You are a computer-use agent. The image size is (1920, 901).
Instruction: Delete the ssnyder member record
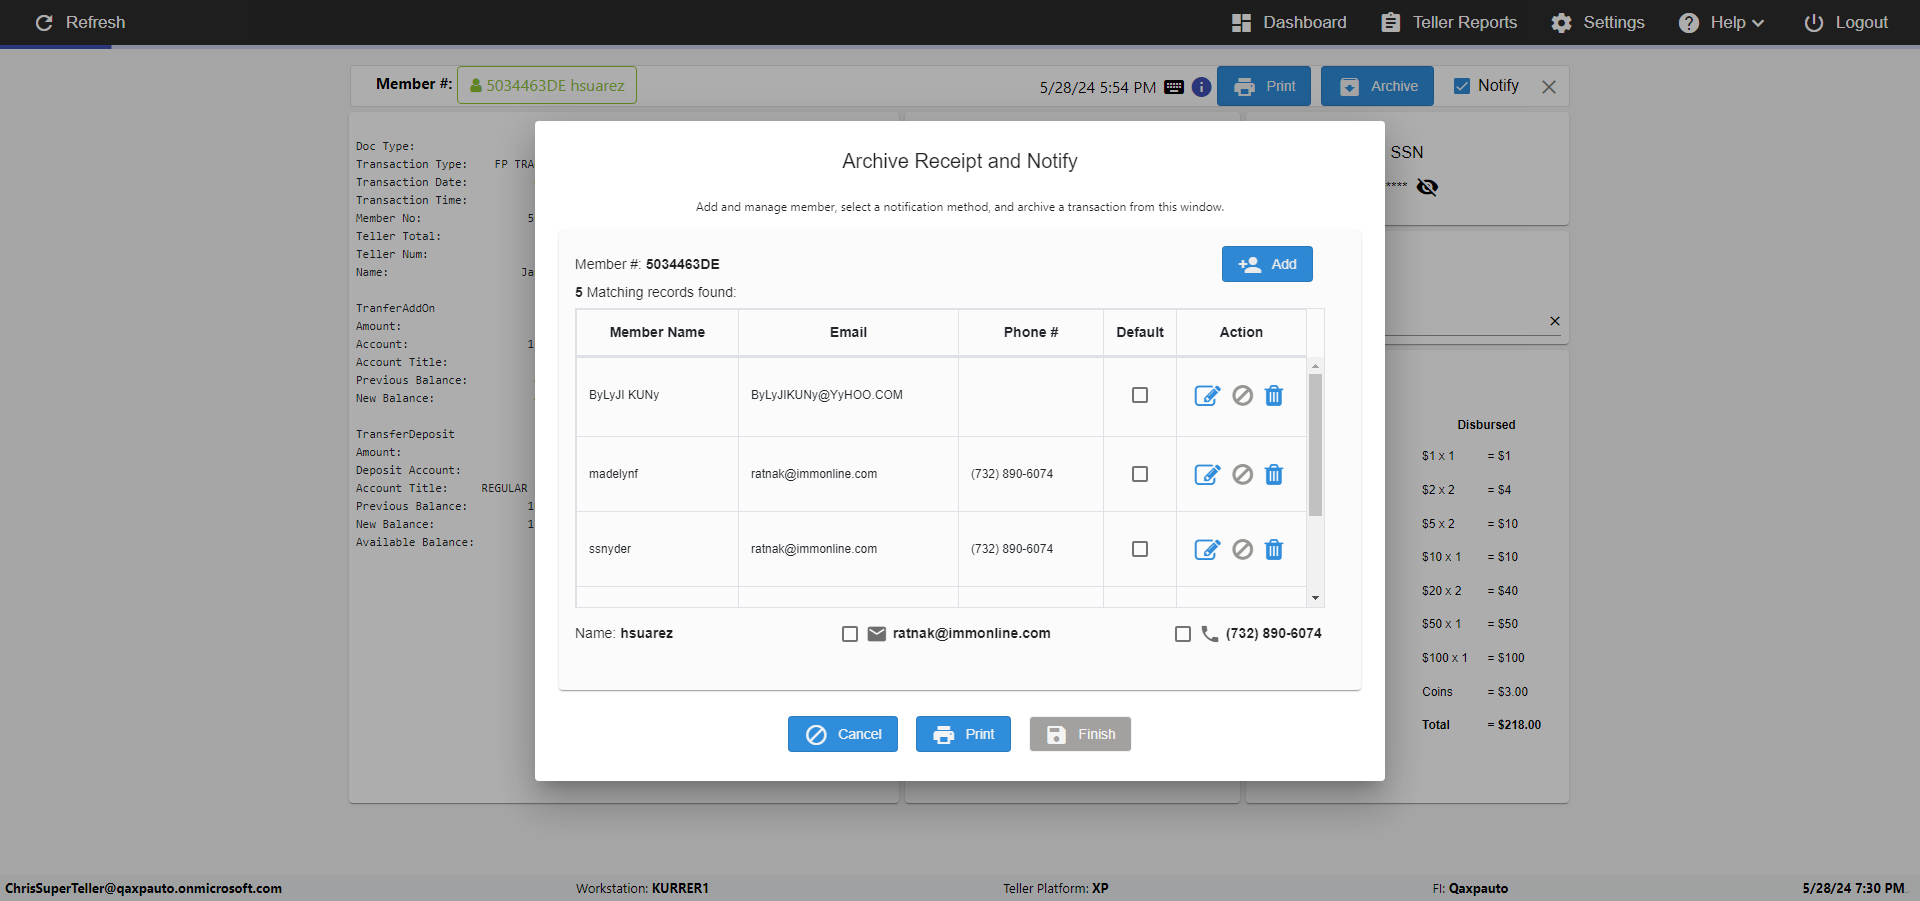(x=1274, y=550)
